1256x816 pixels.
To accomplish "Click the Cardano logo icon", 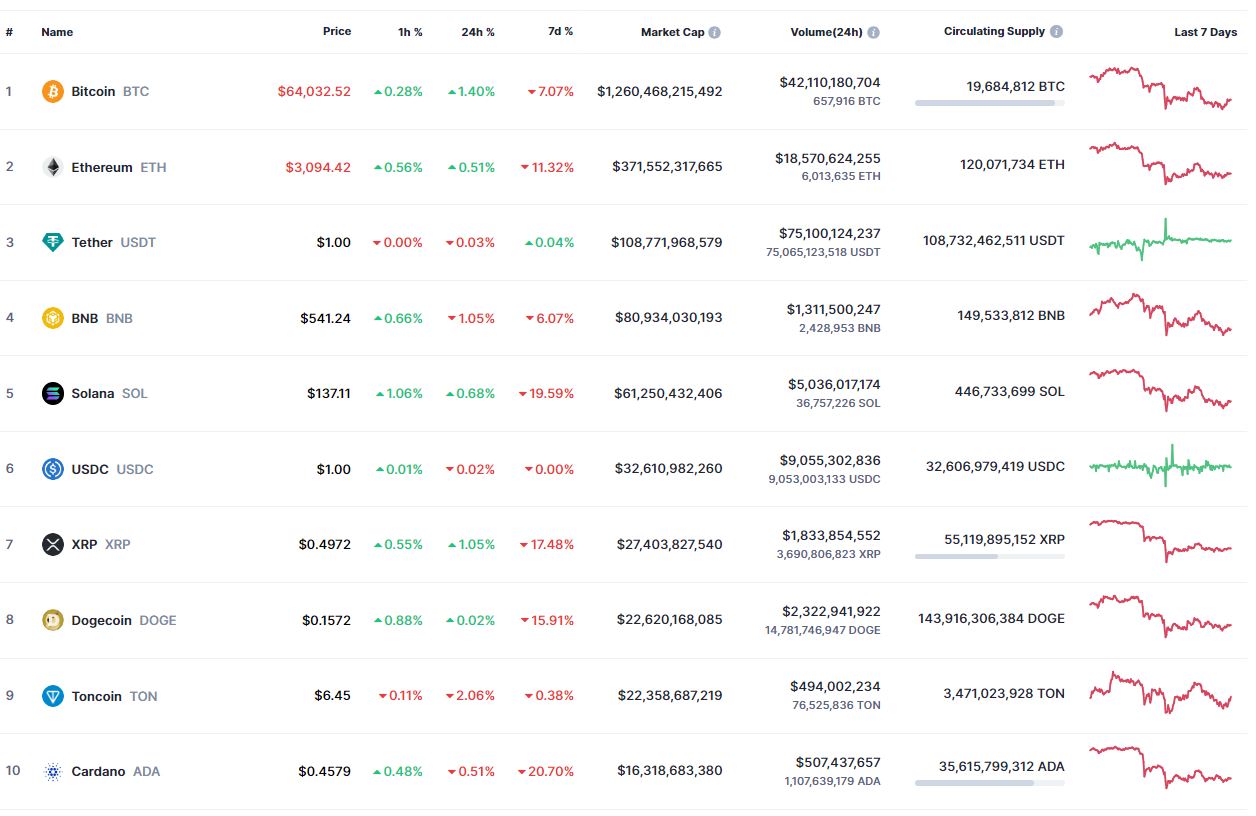I will [52, 771].
